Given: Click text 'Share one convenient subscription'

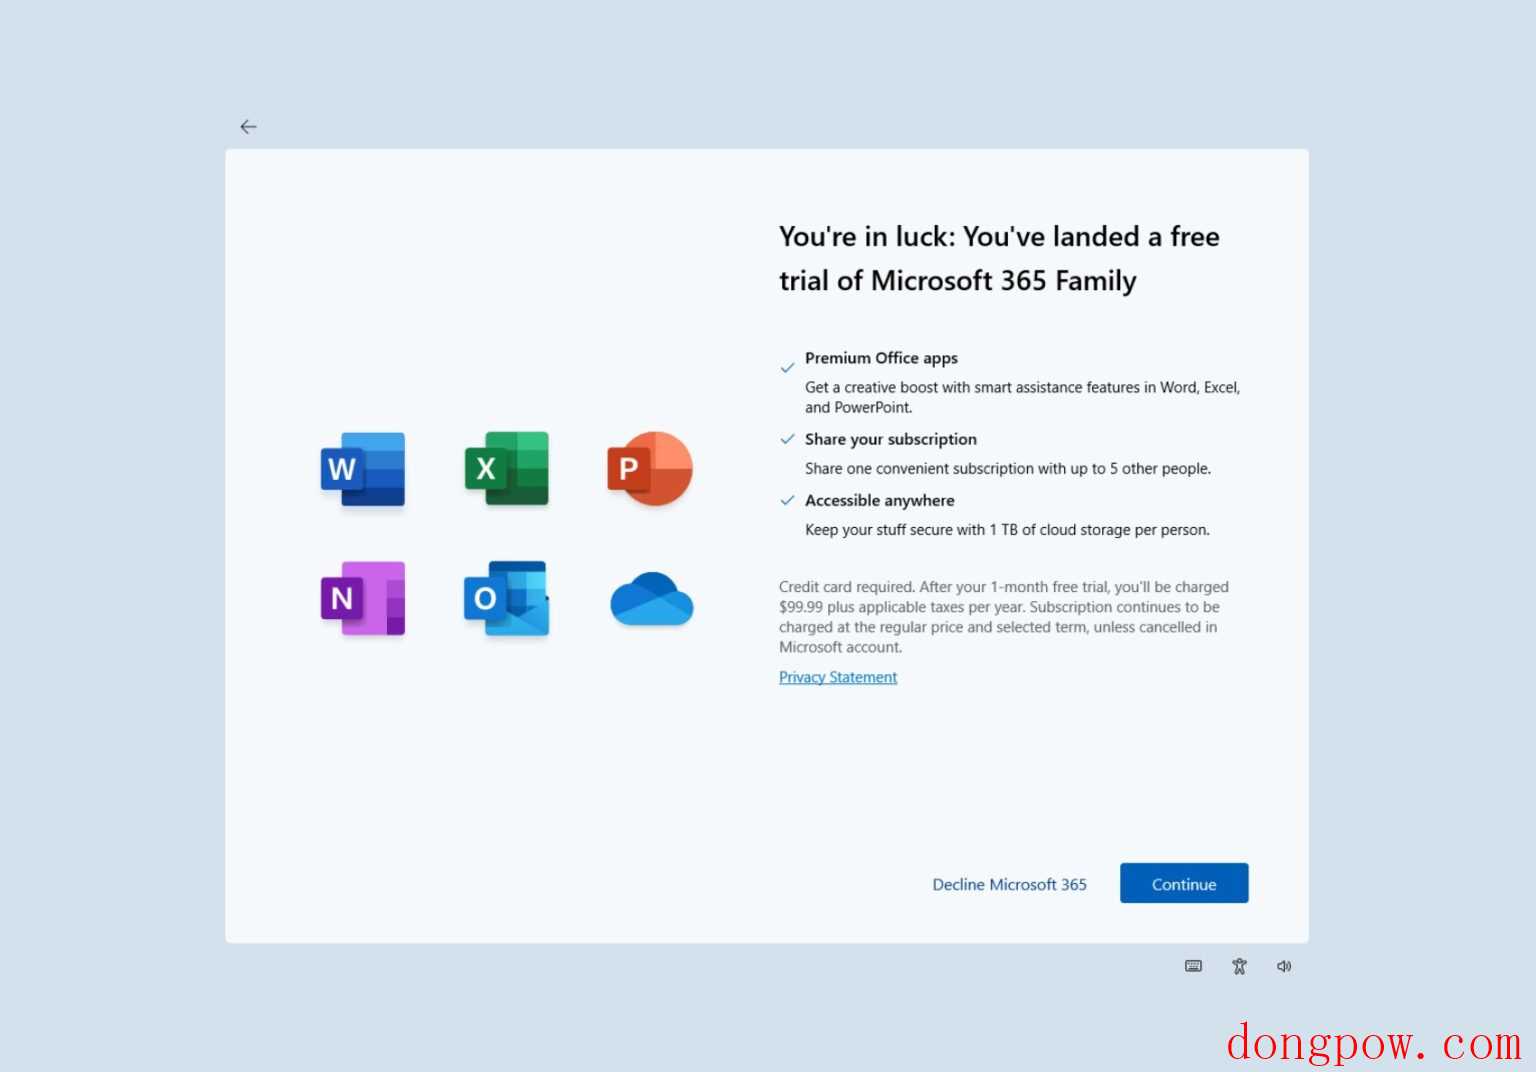Looking at the screenshot, I should pos(1008,468).
